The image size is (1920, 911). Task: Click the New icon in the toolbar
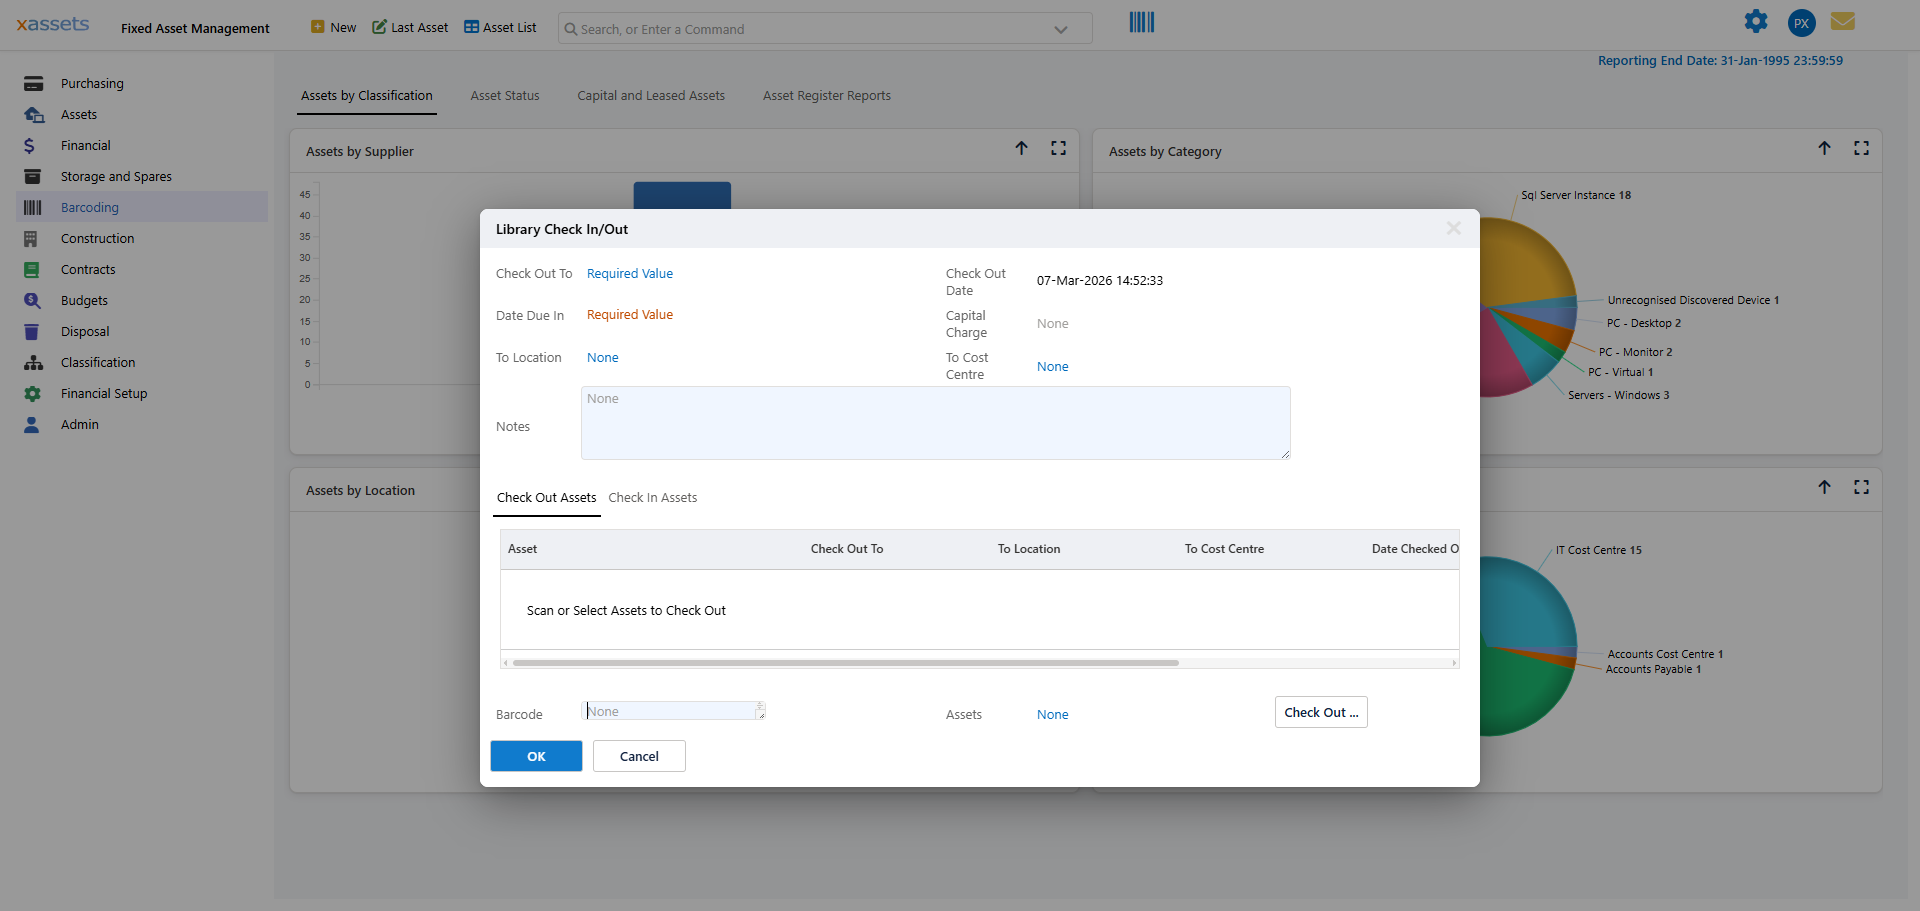point(317,27)
